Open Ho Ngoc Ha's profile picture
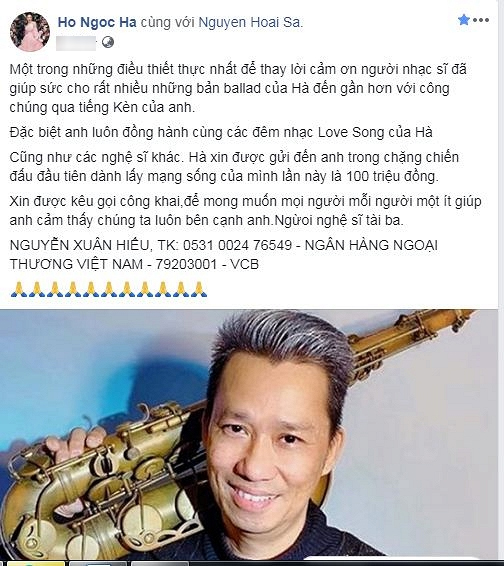504x566 pixels. point(30,31)
